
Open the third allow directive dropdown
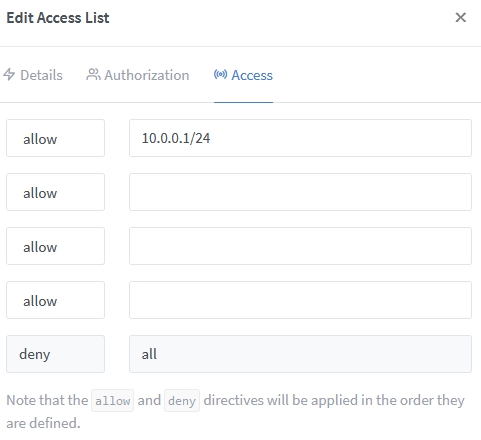pyautogui.click(x=55, y=246)
